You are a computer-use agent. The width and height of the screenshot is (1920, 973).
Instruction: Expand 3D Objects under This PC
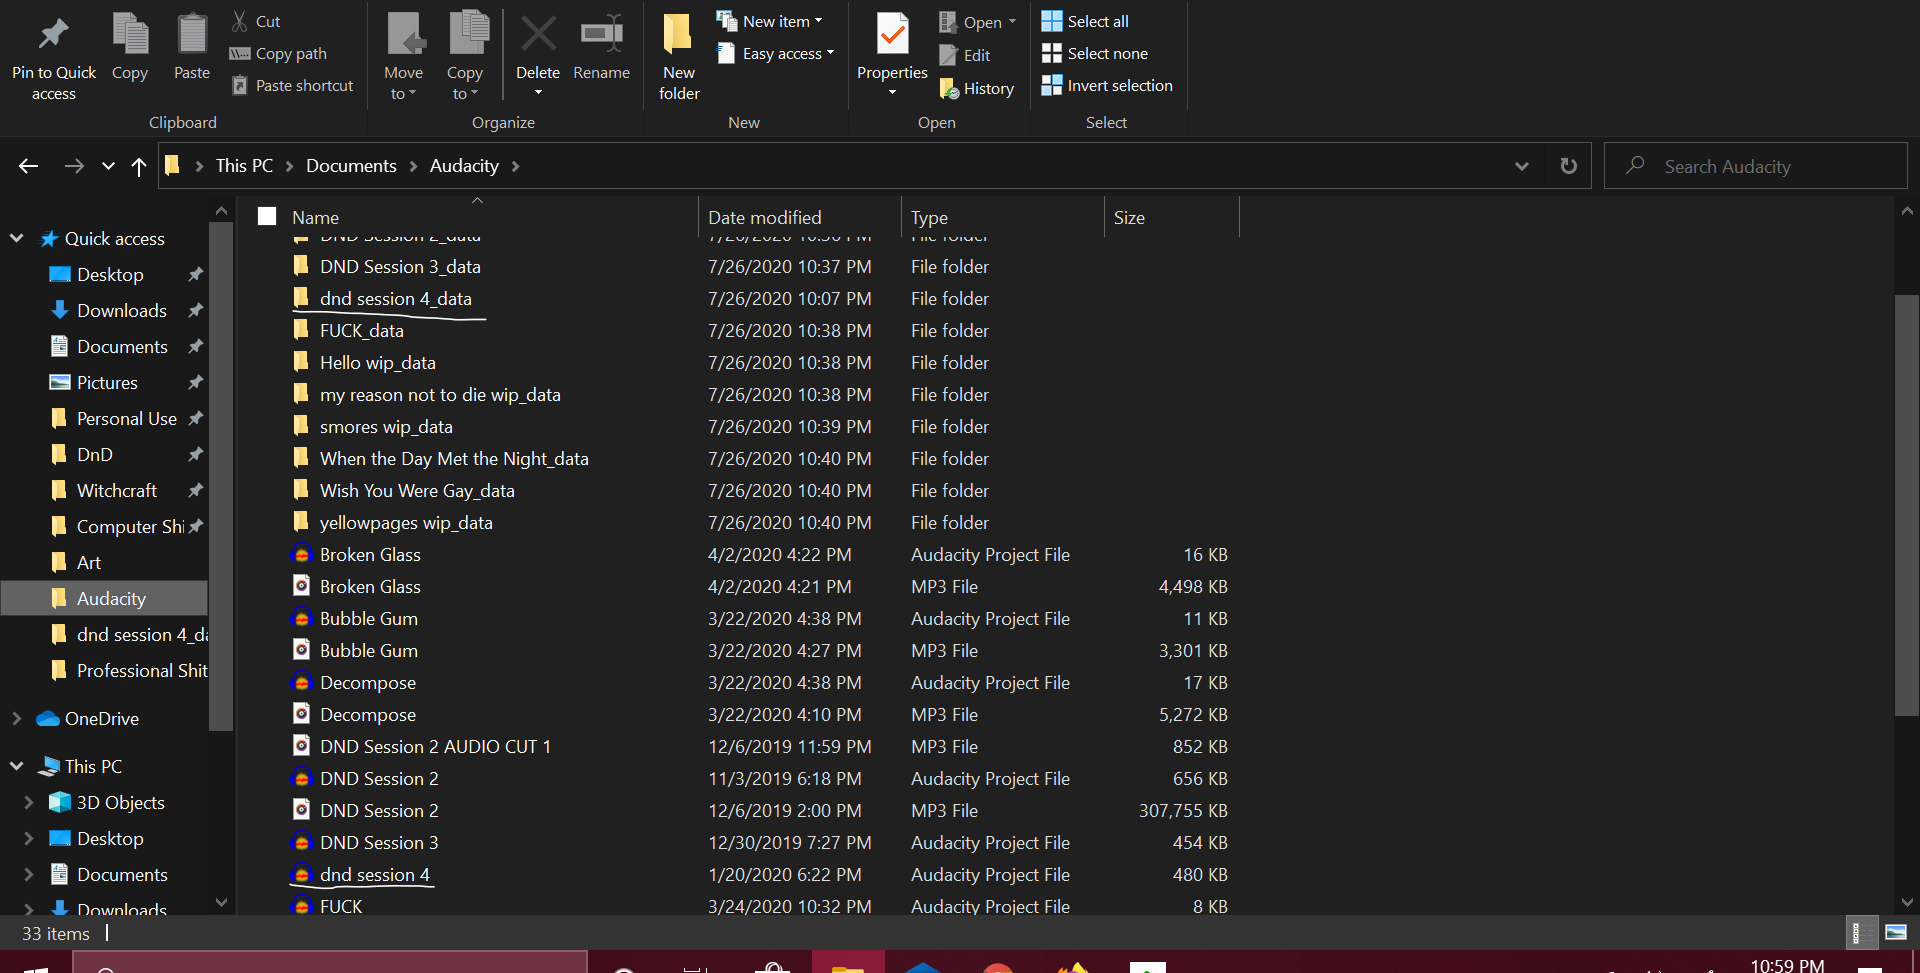coord(28,802)
